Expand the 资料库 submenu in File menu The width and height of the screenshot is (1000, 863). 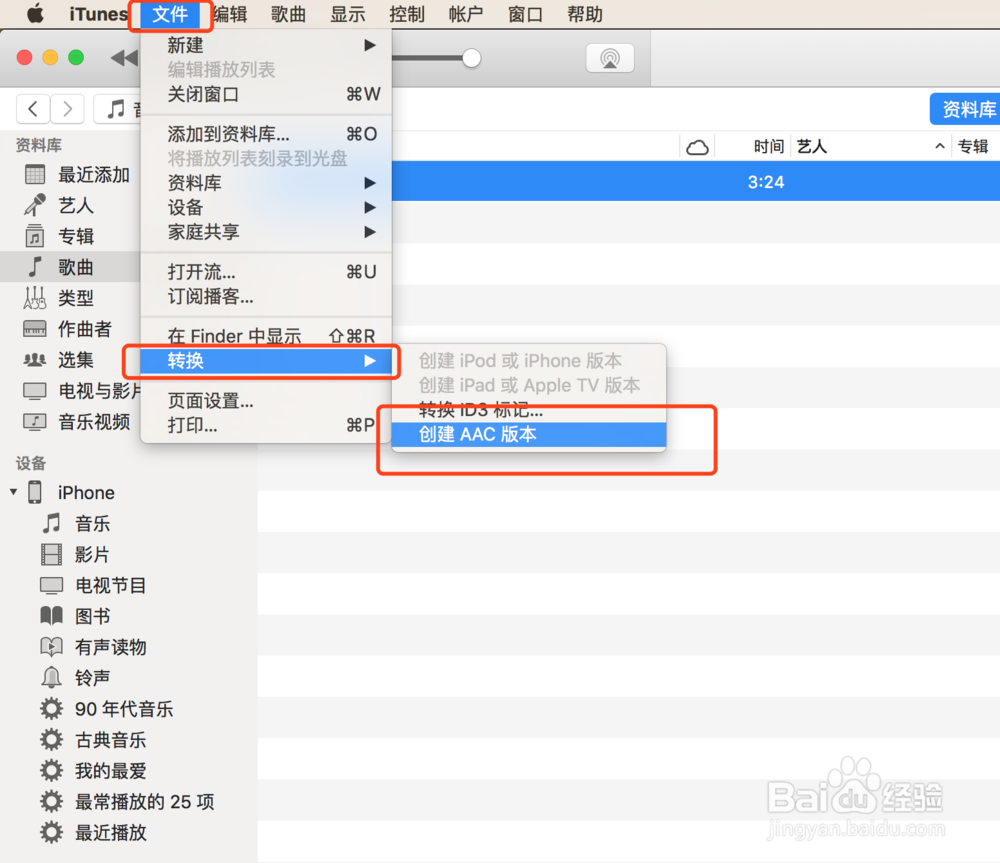coord(266,183)
